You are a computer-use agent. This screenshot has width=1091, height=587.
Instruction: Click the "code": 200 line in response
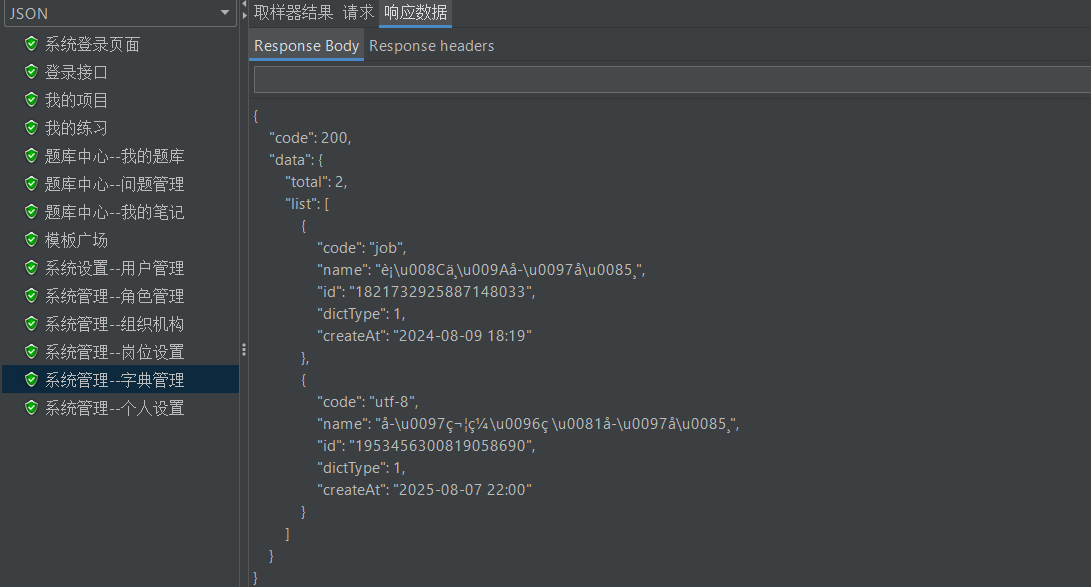tap(310, 138)
